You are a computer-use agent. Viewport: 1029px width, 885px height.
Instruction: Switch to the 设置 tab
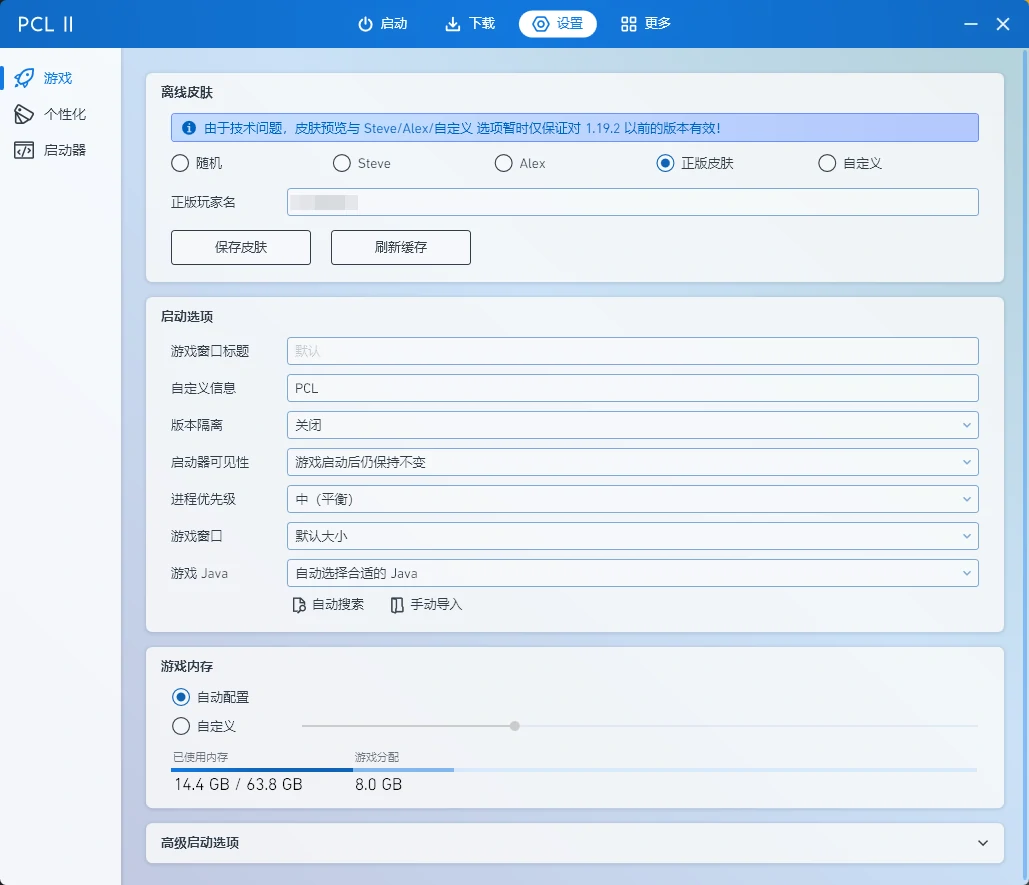tap(558, 24)
